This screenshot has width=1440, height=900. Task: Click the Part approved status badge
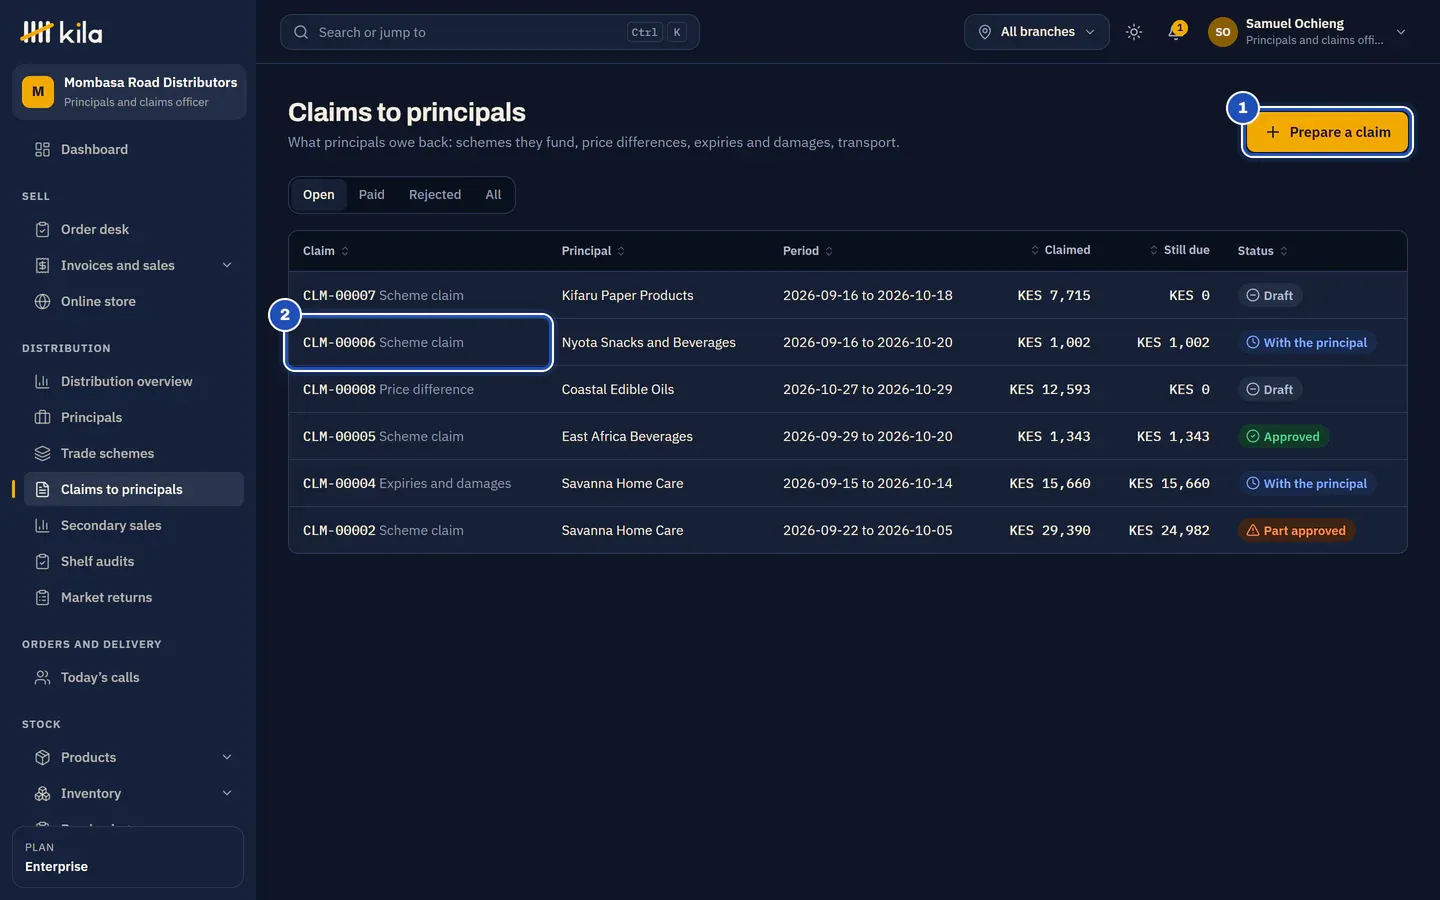coord(1296,531)
